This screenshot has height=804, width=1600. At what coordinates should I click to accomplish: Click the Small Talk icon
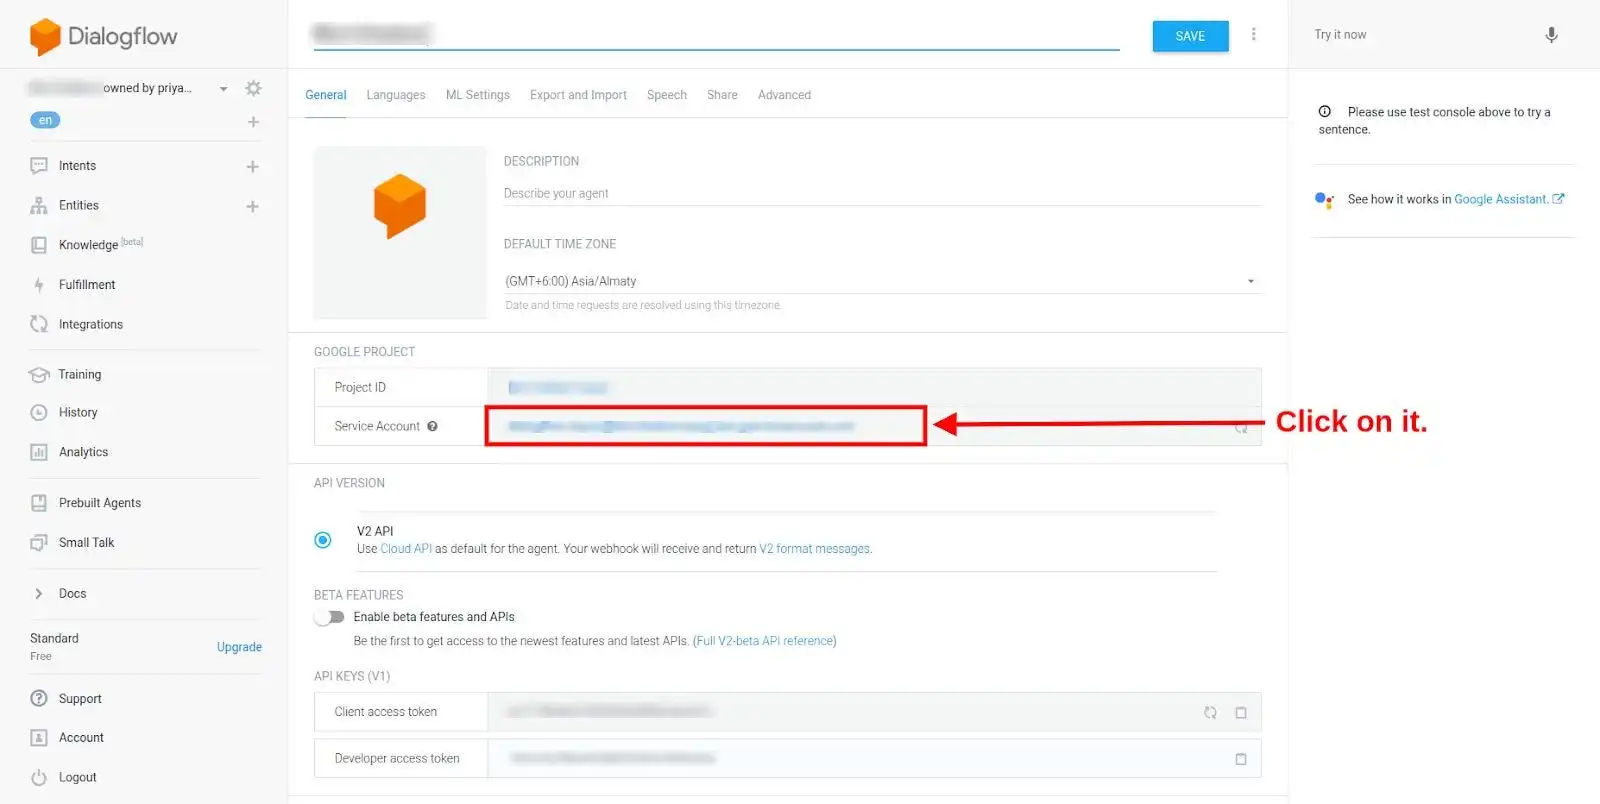click(39, 543)
